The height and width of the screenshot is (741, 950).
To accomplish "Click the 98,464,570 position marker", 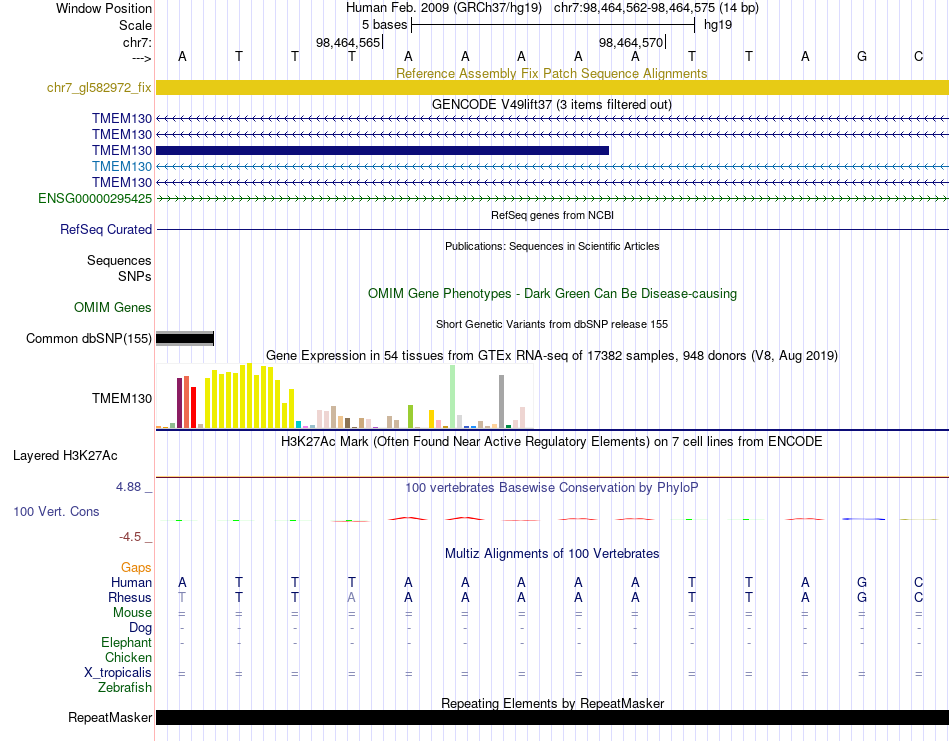I will (x=631, y=42).
